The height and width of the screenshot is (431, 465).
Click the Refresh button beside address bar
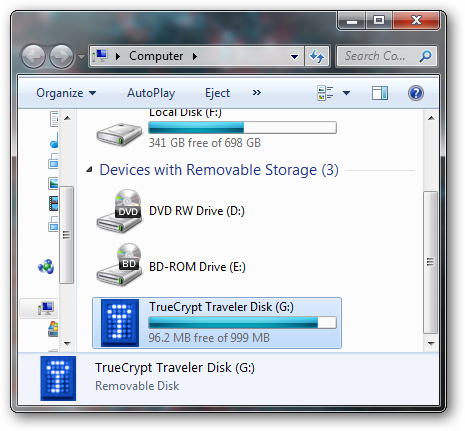point(317,56)
